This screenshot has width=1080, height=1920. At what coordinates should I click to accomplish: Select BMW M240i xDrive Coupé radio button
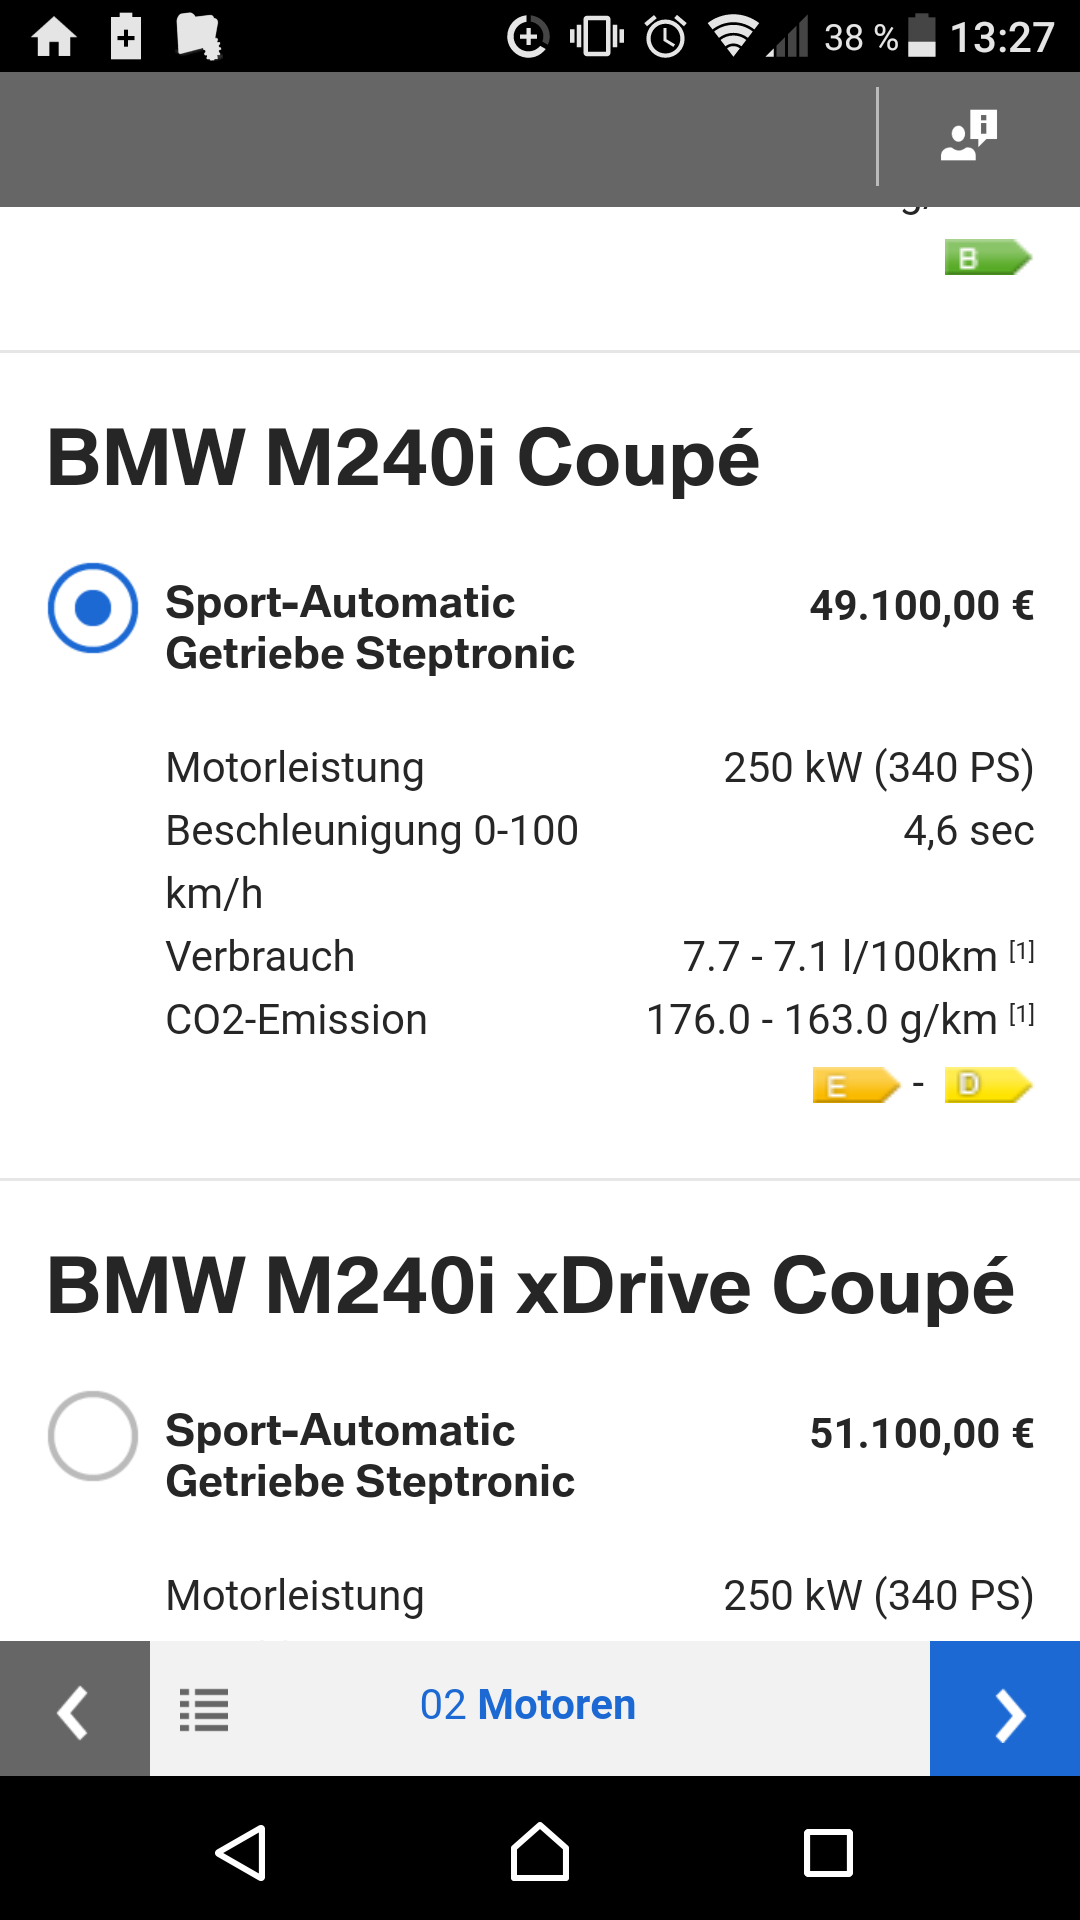93,1436
